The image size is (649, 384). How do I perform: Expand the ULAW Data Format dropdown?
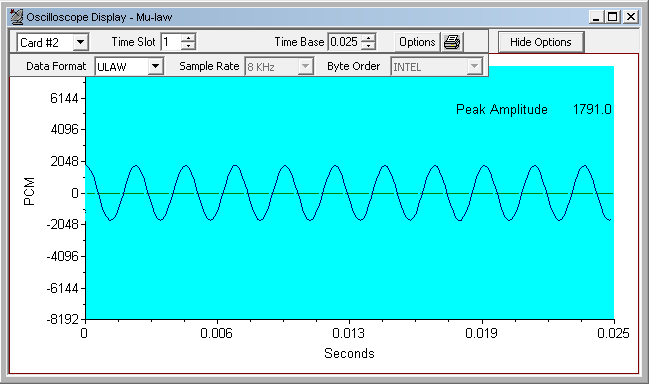pyautogui.click(x=156, y=66)
